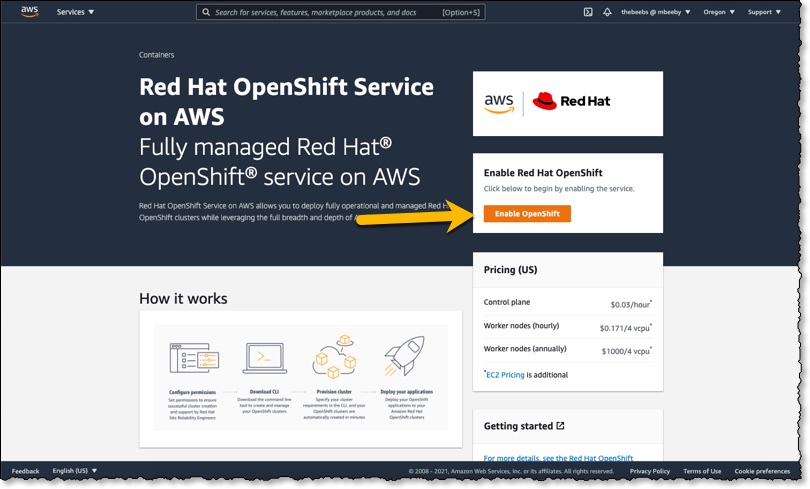Viewport: 810px width, 489px height.
Task: Open the Oregon region selector
Action: click(x=719, y=12)
